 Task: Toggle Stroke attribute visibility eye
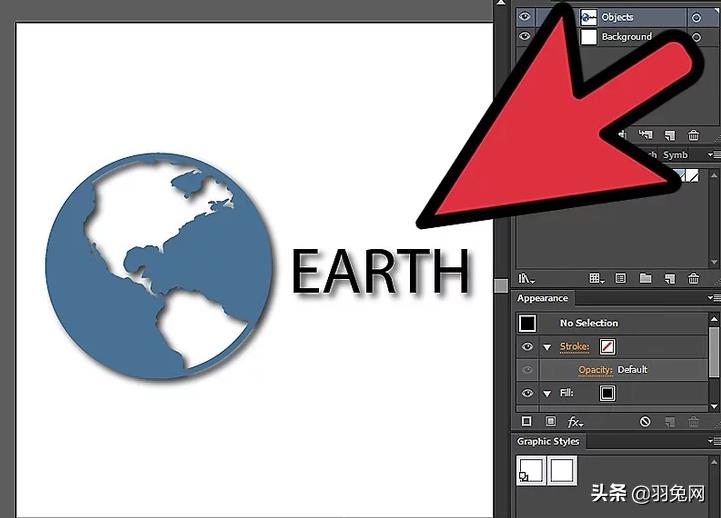(x=527, y=347)
